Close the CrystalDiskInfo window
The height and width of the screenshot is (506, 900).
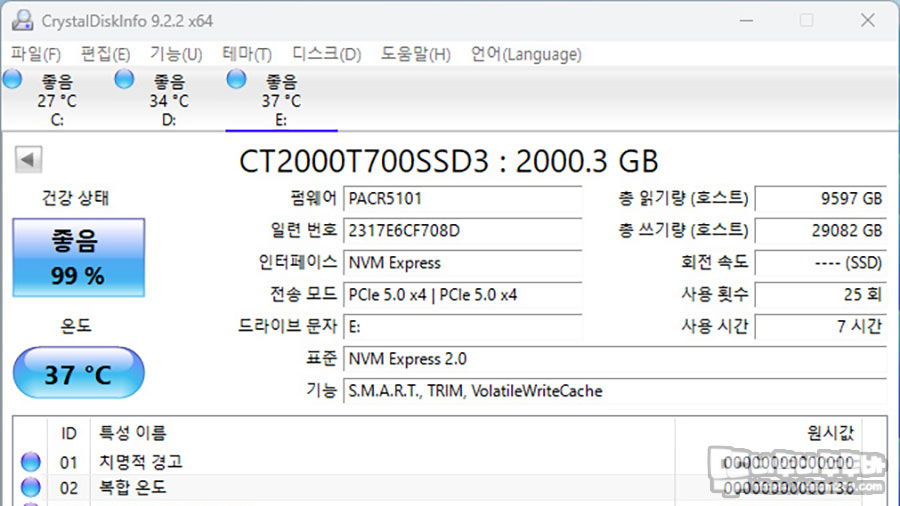click(x=868, y=21)
